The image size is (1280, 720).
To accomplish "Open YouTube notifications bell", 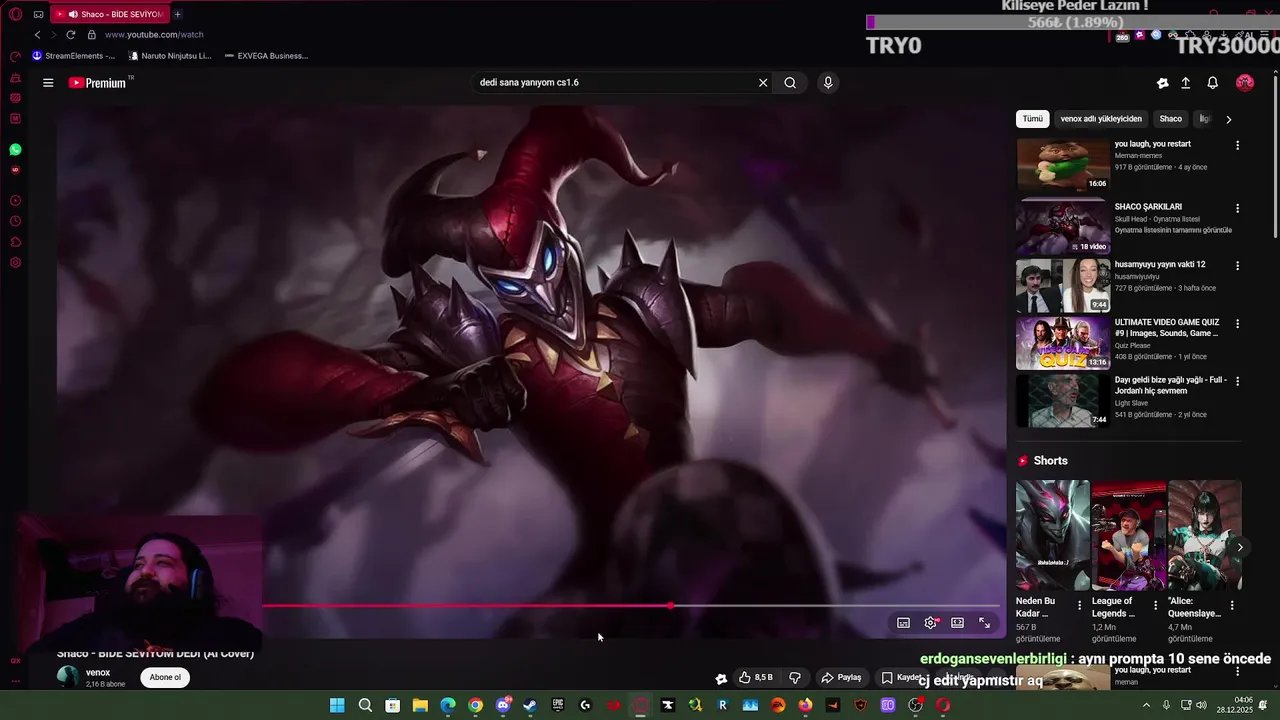I will pyautogui.click(x=1212, y=83).
